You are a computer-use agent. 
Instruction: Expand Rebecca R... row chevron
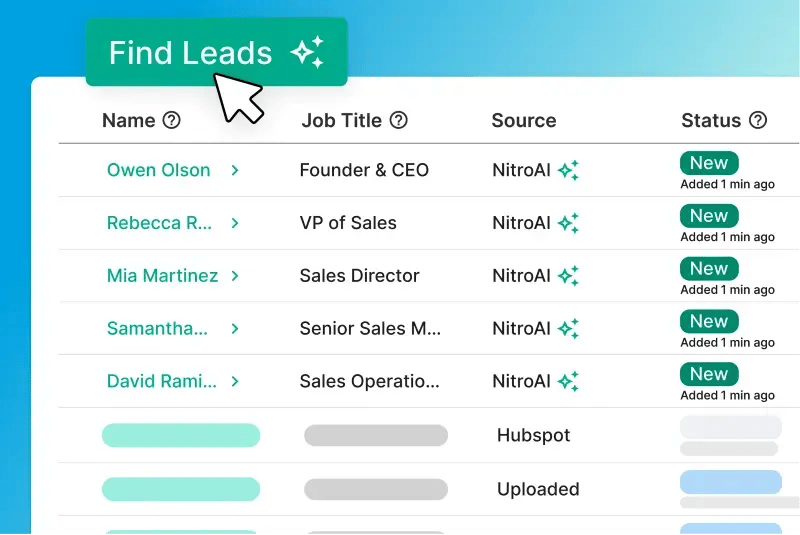[235, 223]
